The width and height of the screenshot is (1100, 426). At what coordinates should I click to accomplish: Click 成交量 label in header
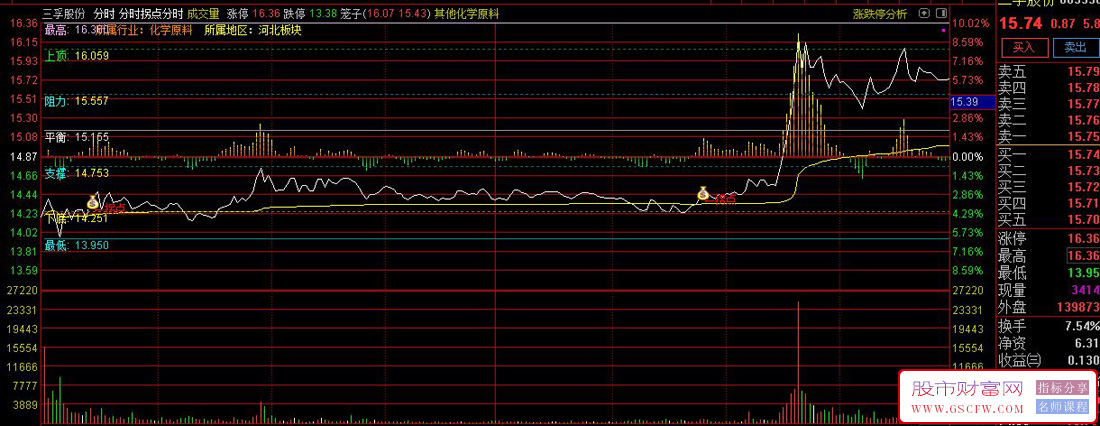point(203,13)
